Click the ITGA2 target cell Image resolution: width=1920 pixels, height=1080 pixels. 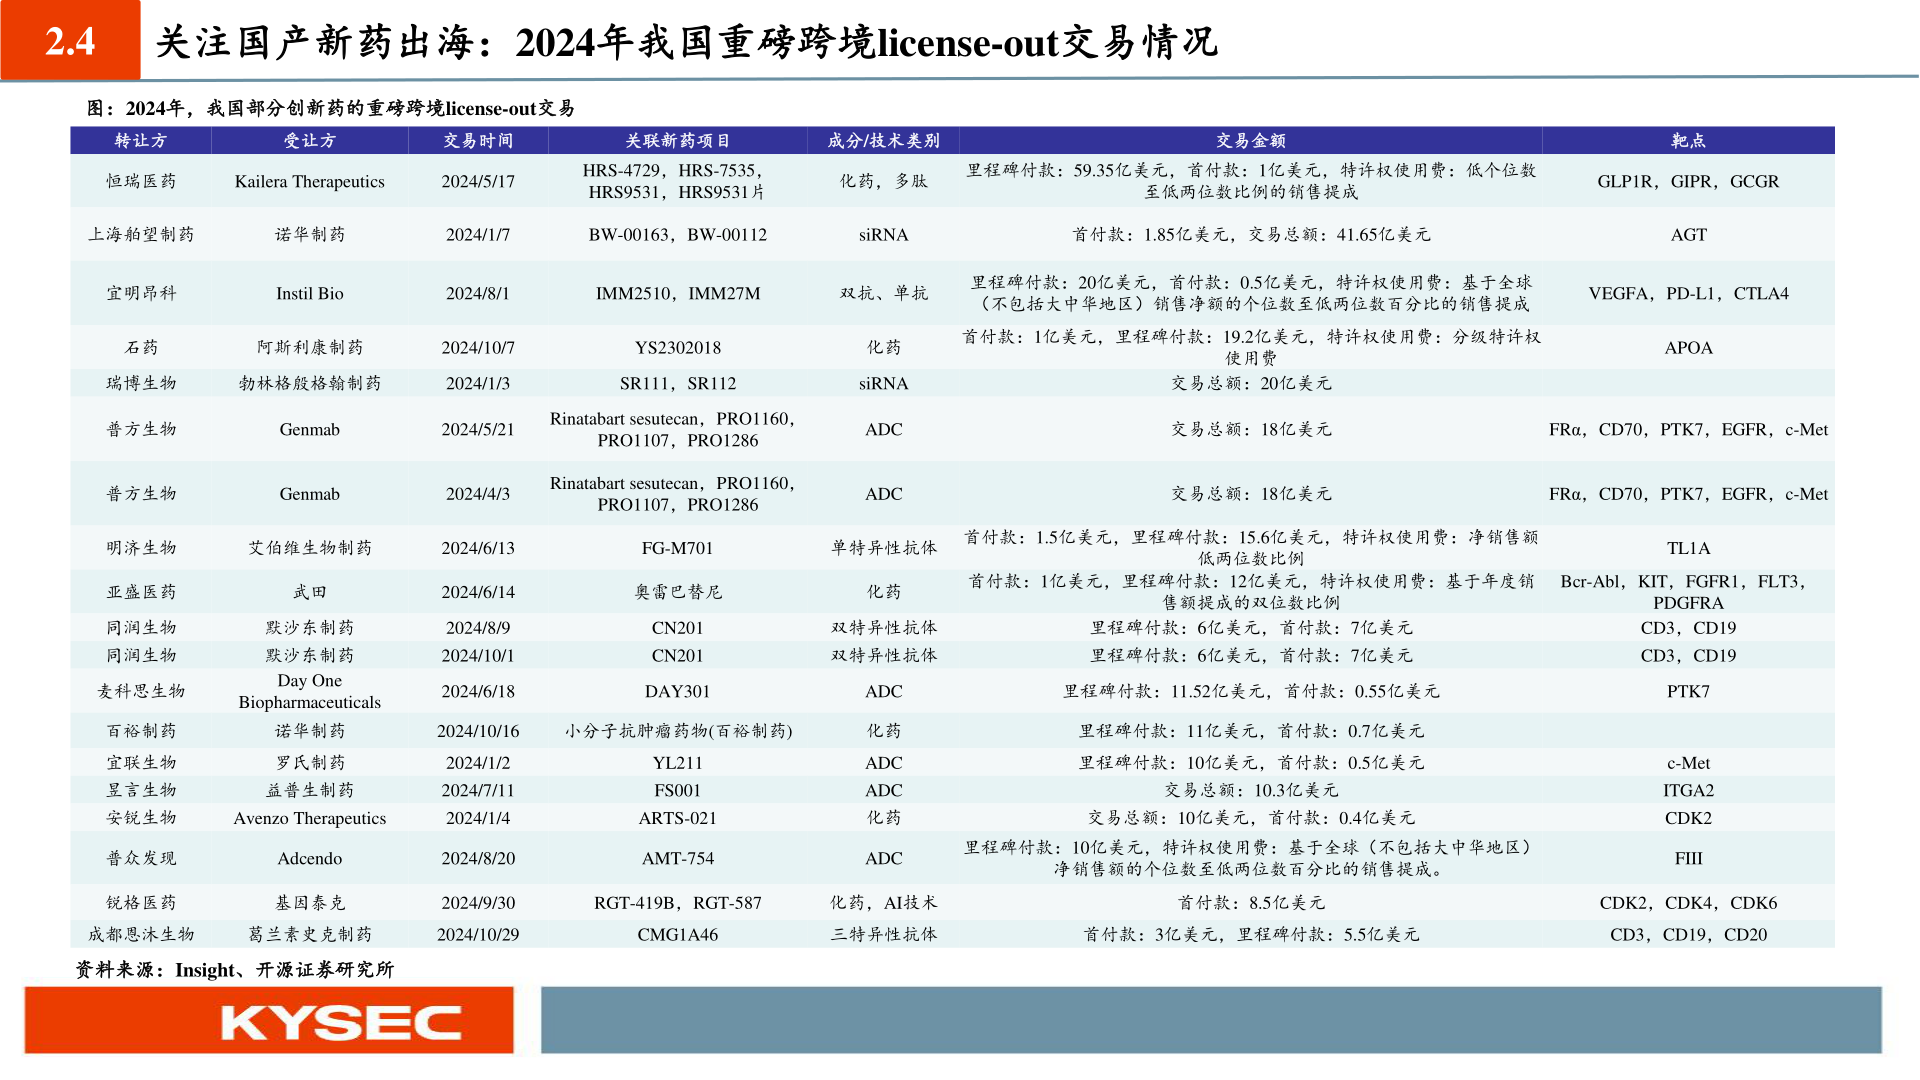(x=1688, y=790)
